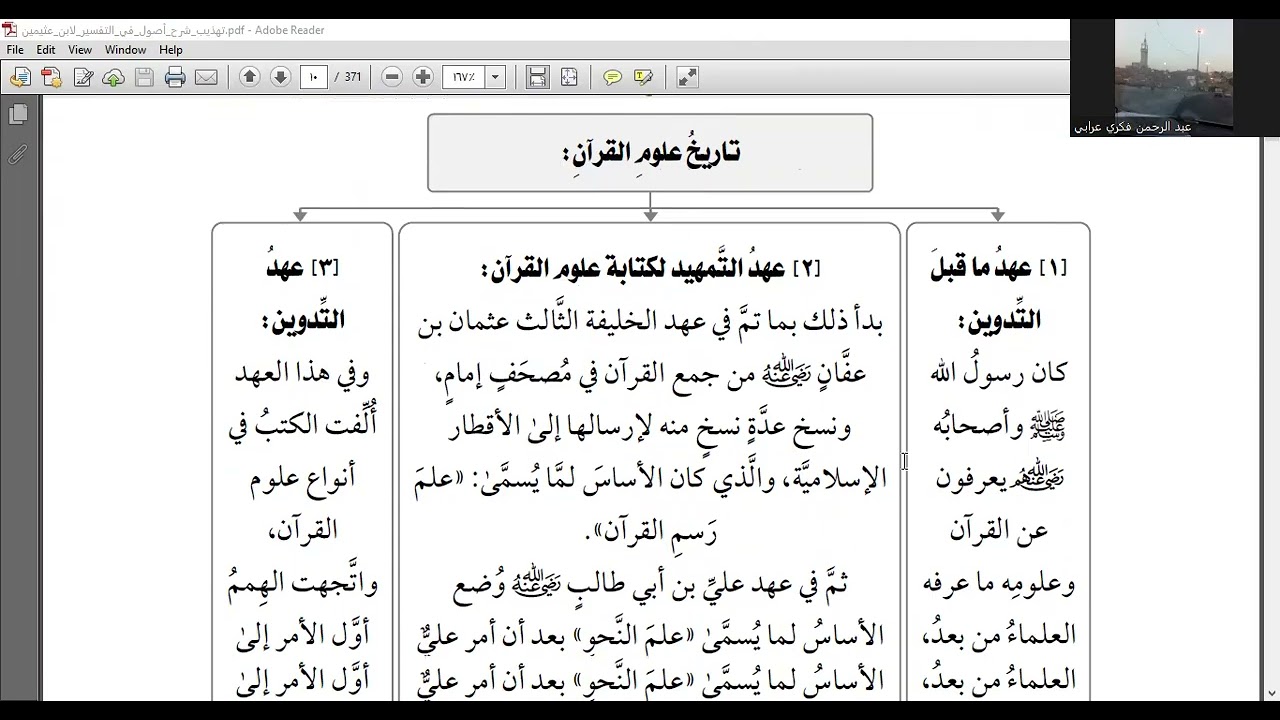Click the Adobe Reader title bar icon
1280x720 pixels.
coord(9,30)
